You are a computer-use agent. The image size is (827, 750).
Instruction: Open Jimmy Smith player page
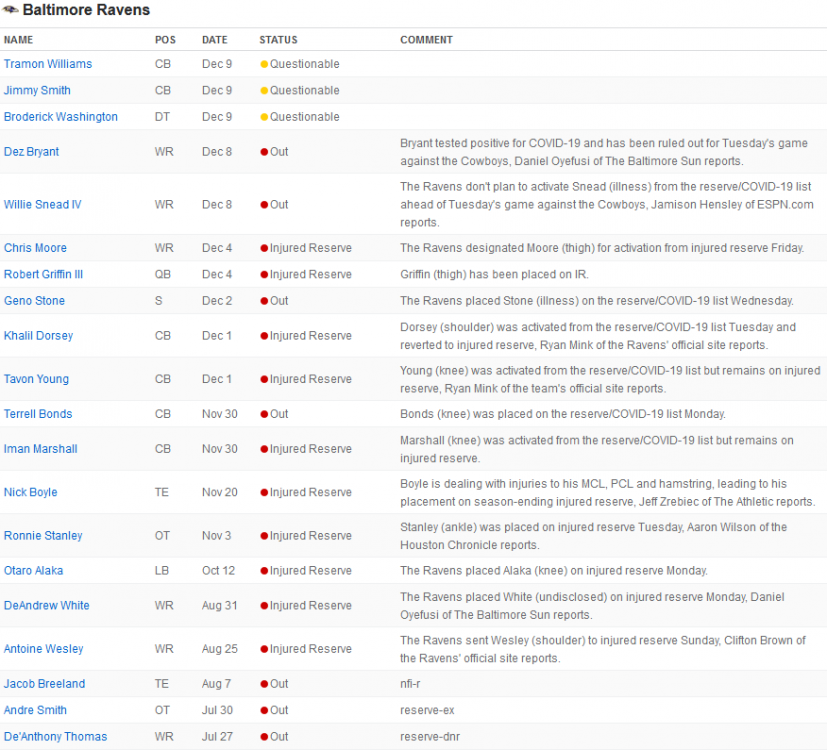37,90
